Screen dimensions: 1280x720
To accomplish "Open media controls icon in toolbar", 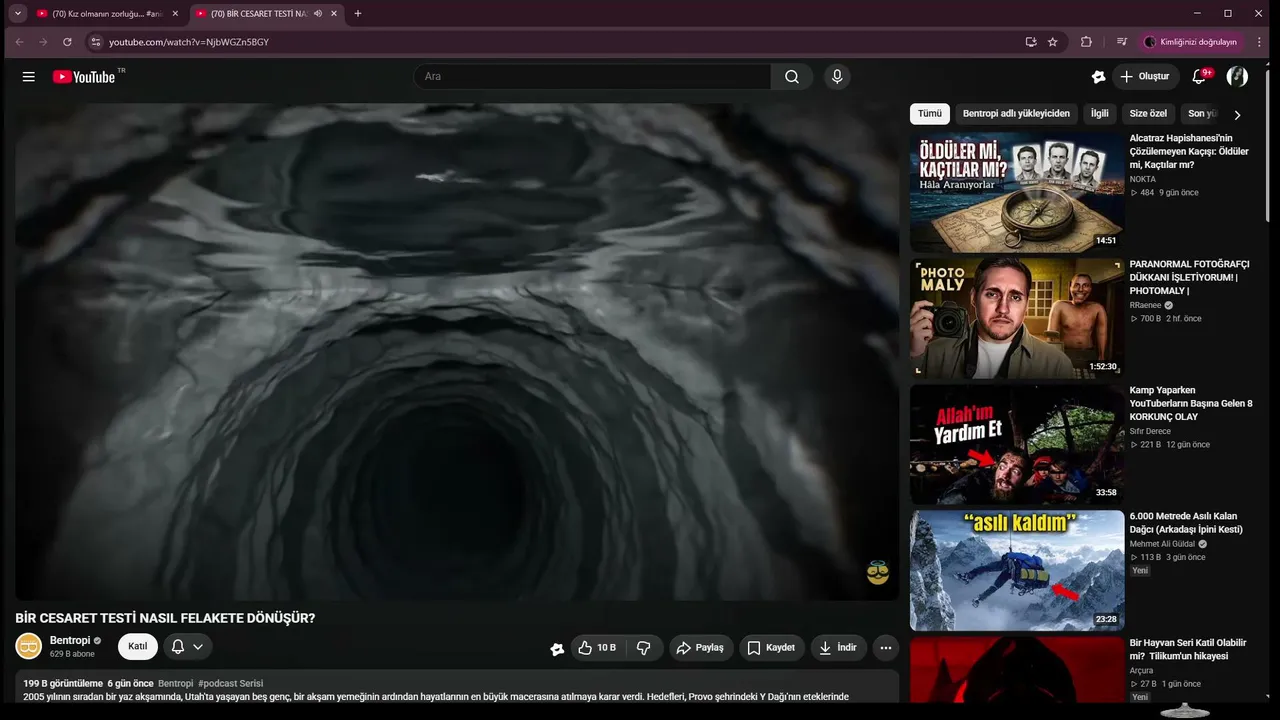I will (1122, 42).
